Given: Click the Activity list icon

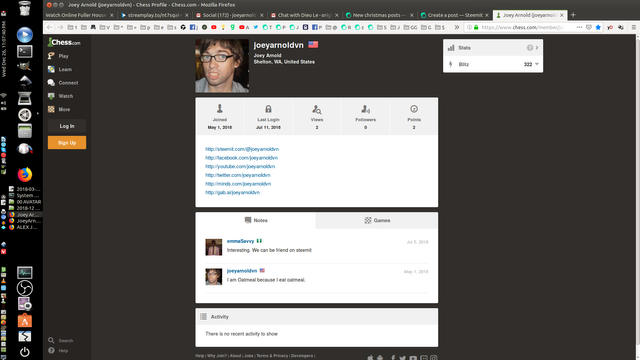Looking at the screenshot, I should click(x=203, y=317).
